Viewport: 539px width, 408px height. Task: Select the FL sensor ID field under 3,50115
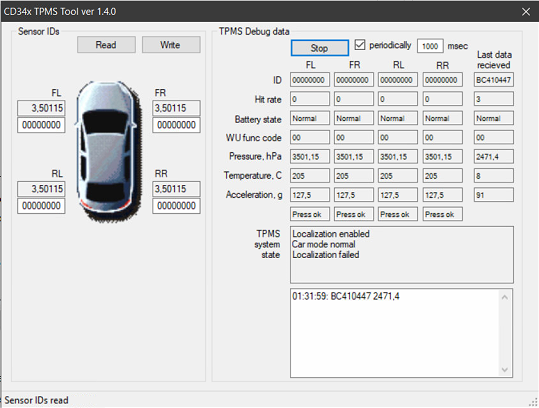[x=41, y=125]
